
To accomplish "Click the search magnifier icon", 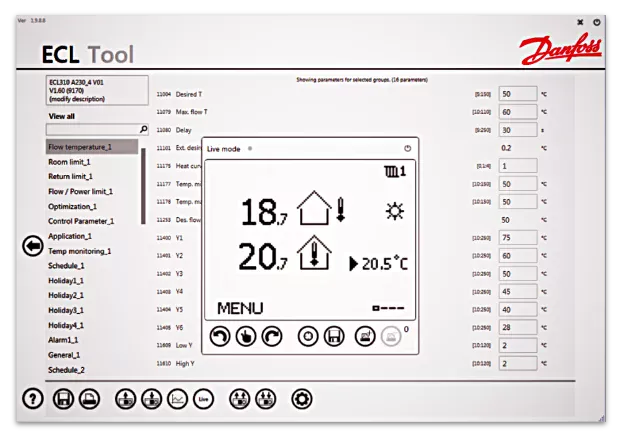I will tap(144, 129).
